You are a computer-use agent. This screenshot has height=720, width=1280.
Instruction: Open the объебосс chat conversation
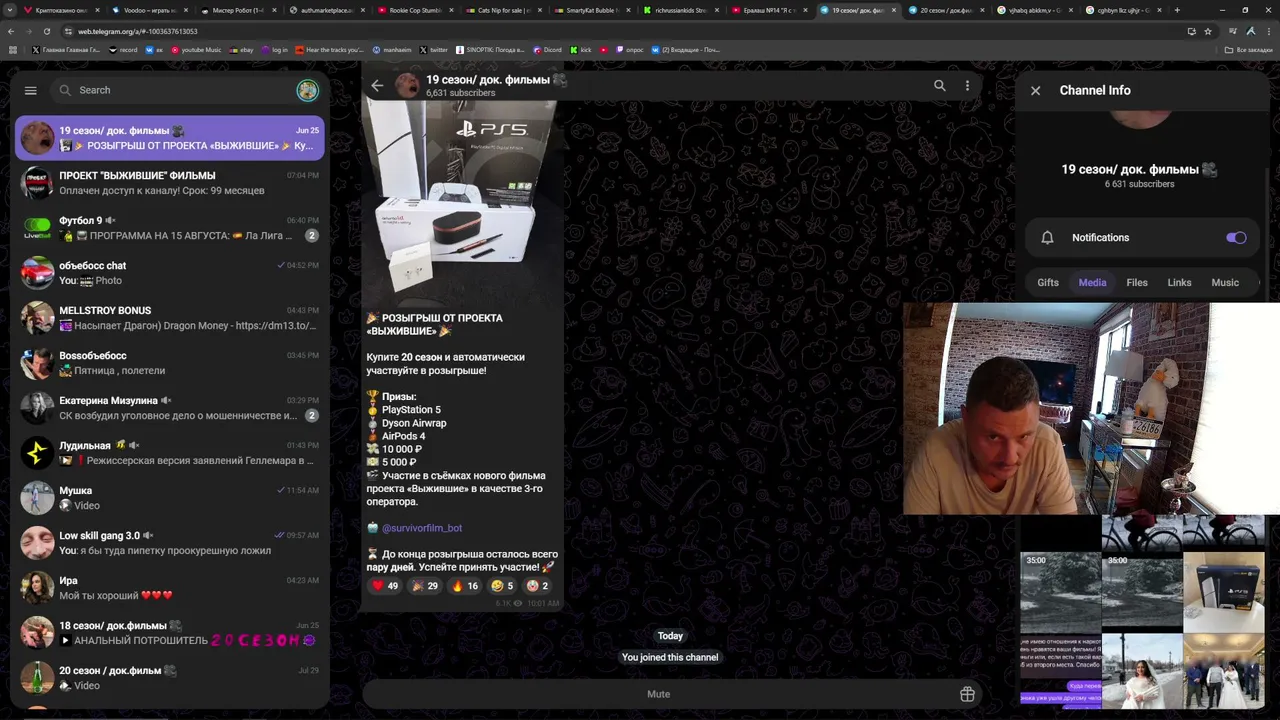click(170, 273)
